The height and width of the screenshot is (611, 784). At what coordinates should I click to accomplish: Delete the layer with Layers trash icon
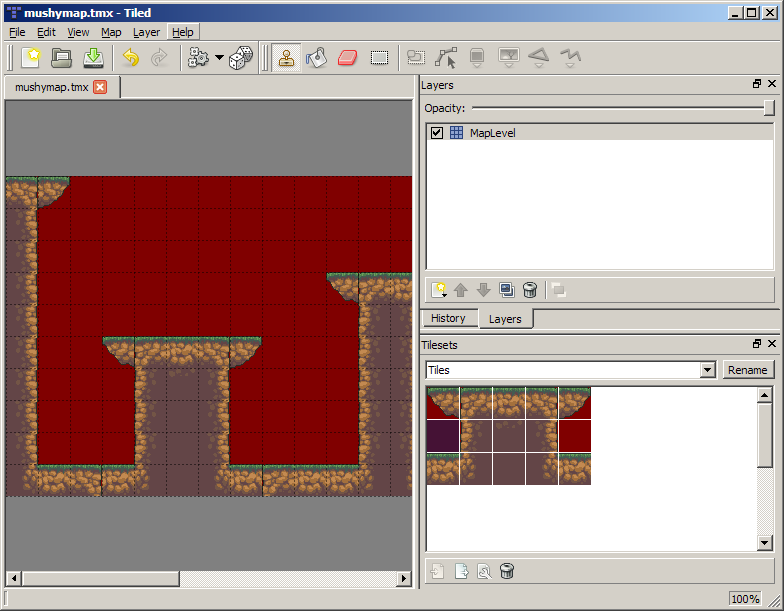click(x=530, y=290)
